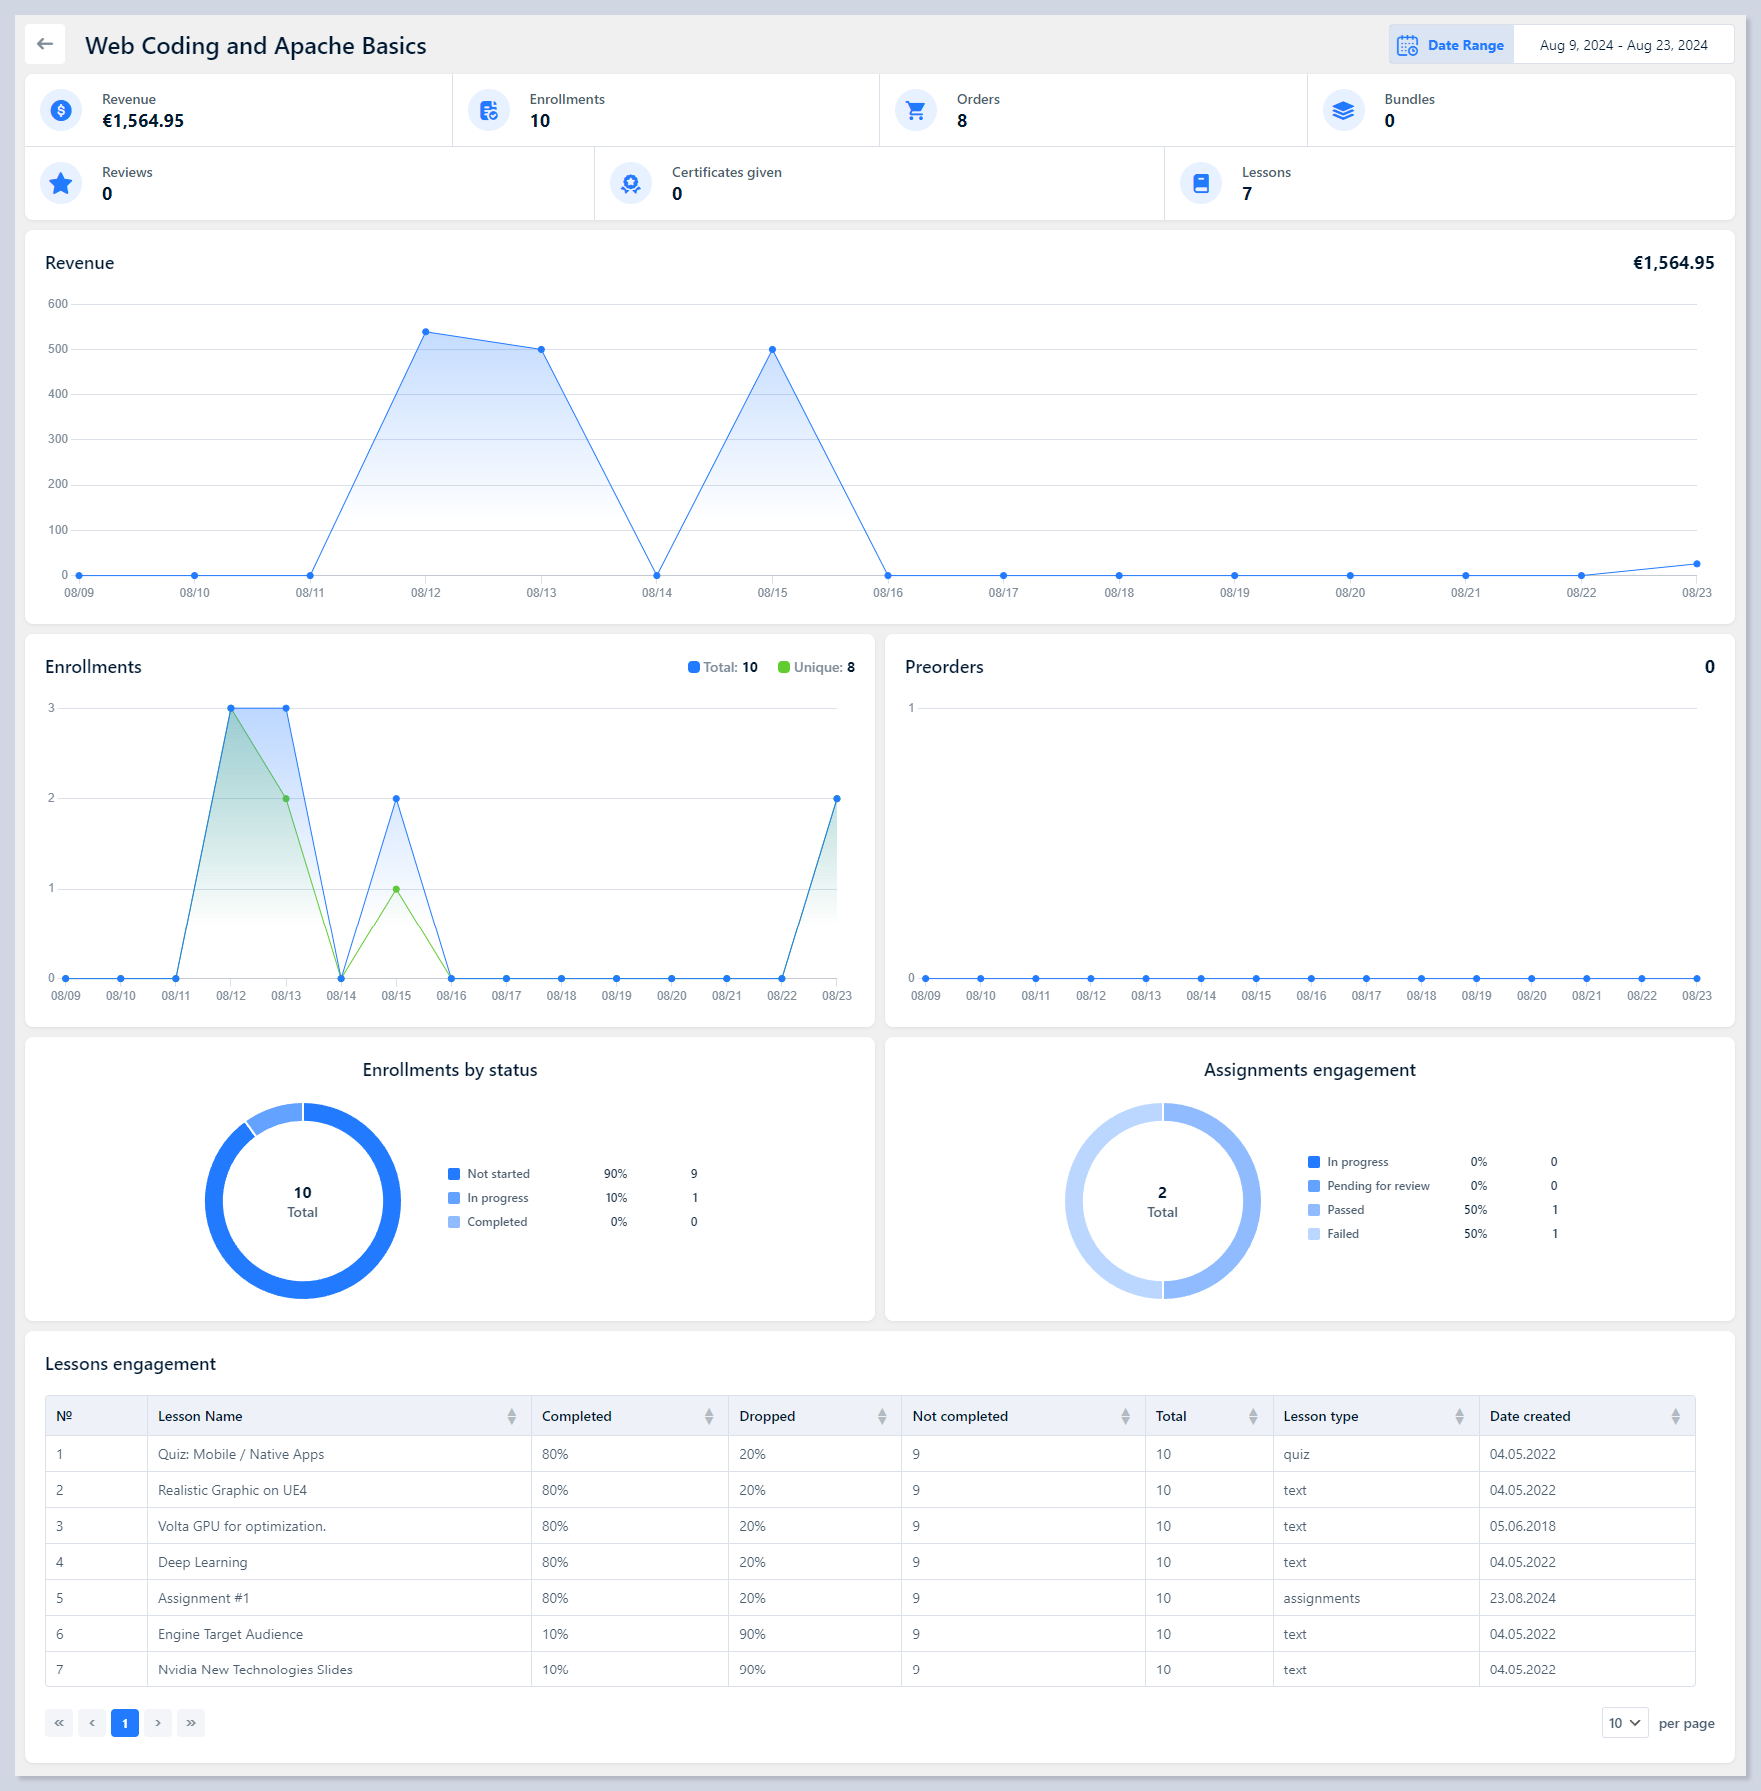Toggle the Total series in Enrollments legend
Image resolution: width=1761 pixels, height=1791 pixels.
[x=722, y=667]
